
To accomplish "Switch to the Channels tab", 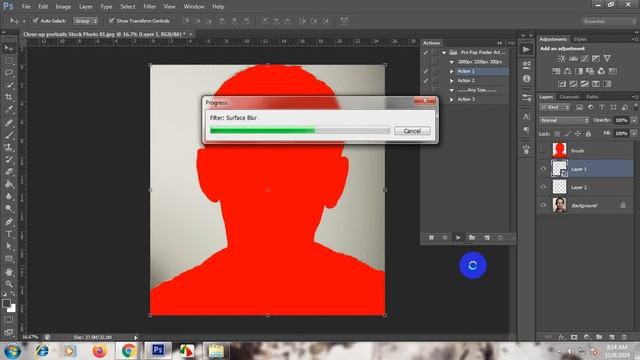I will point(569,97).
